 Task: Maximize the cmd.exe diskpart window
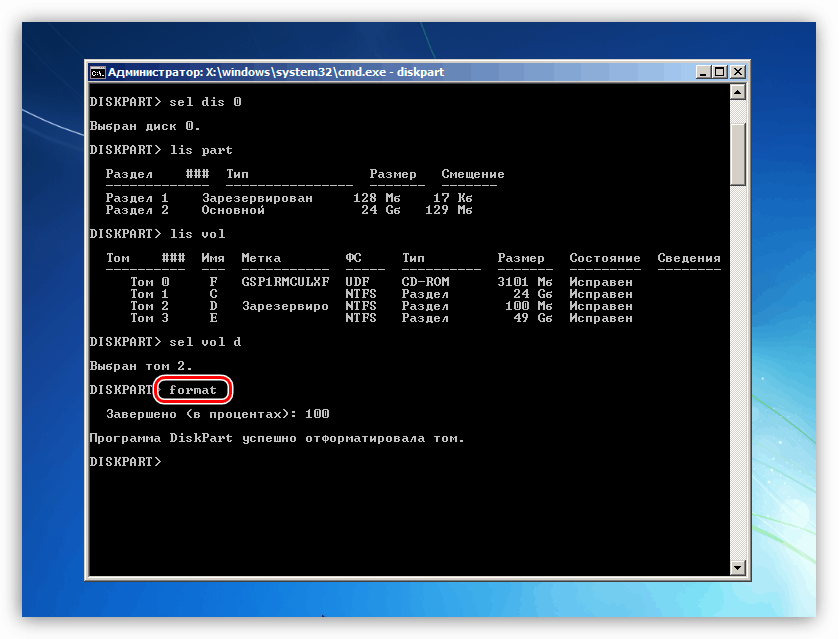point(720,72)
